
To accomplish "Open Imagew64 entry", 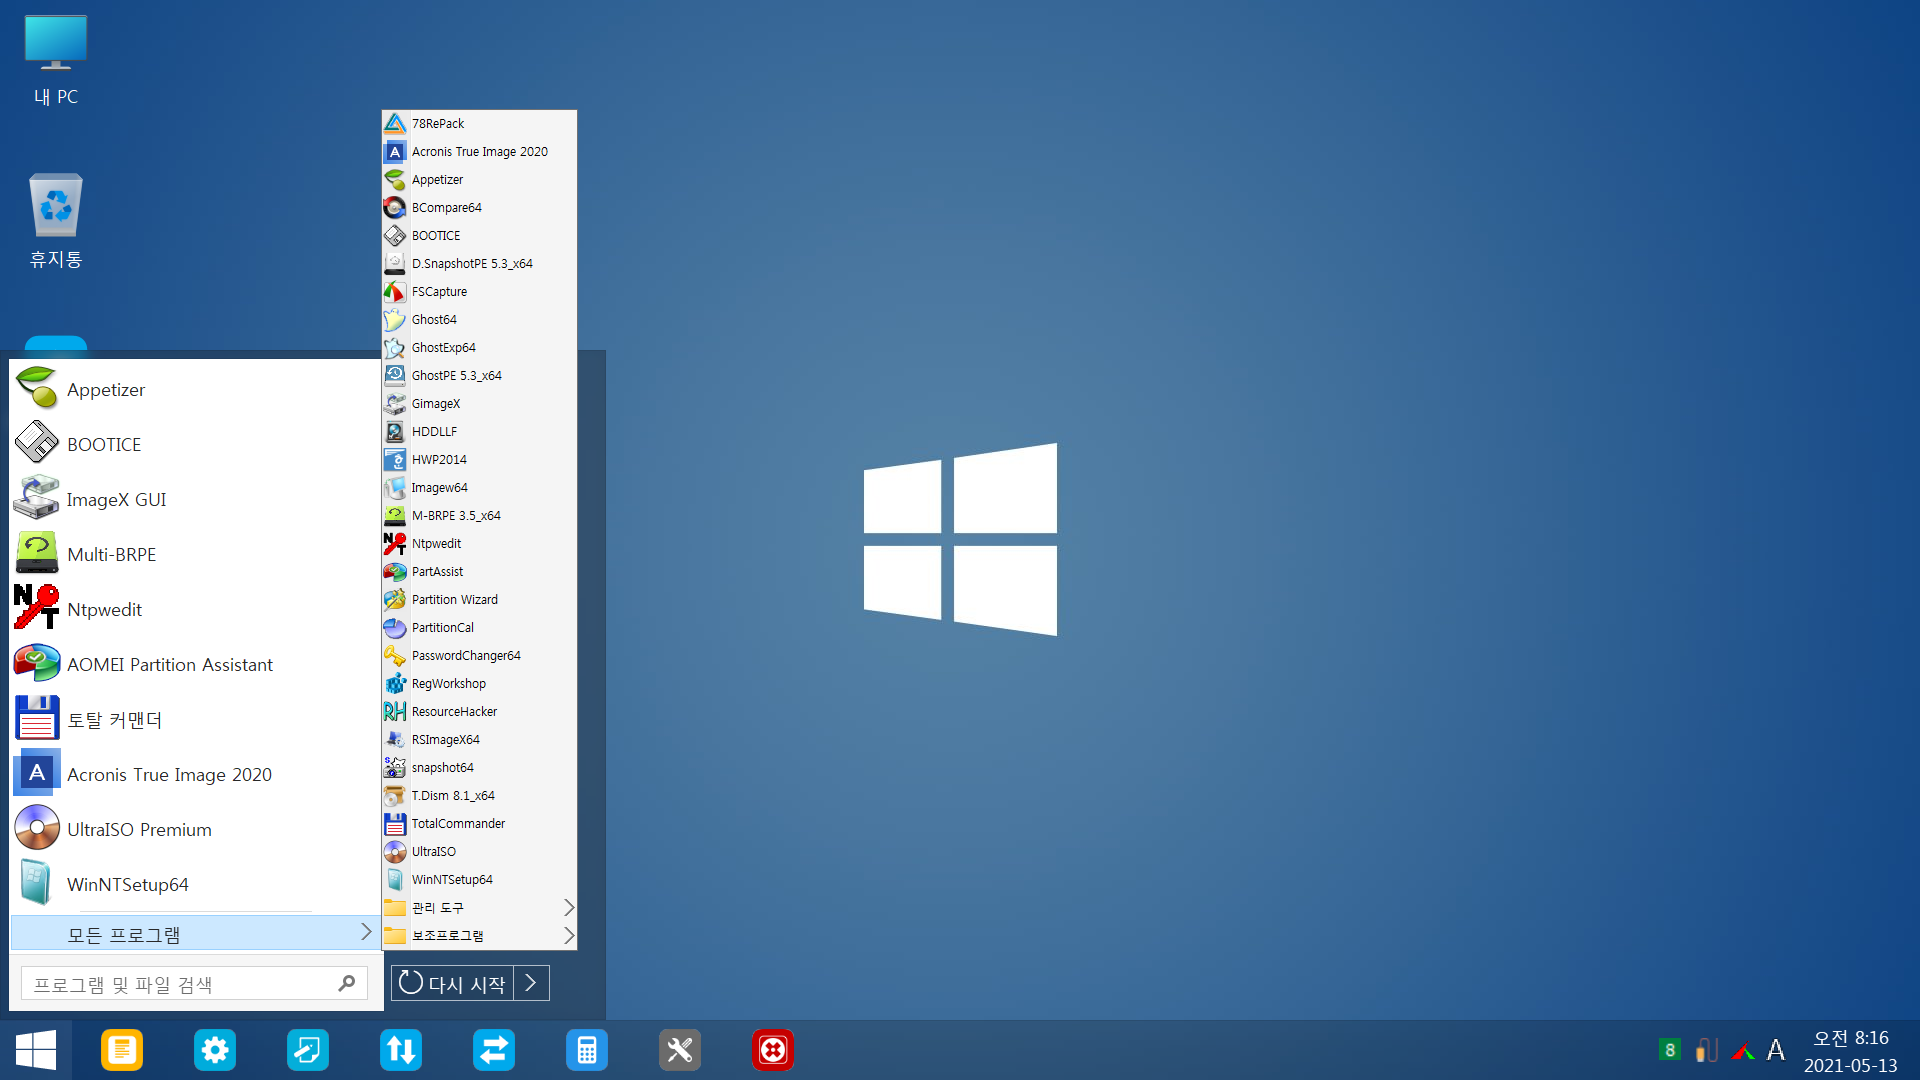I will coord(479,487).
